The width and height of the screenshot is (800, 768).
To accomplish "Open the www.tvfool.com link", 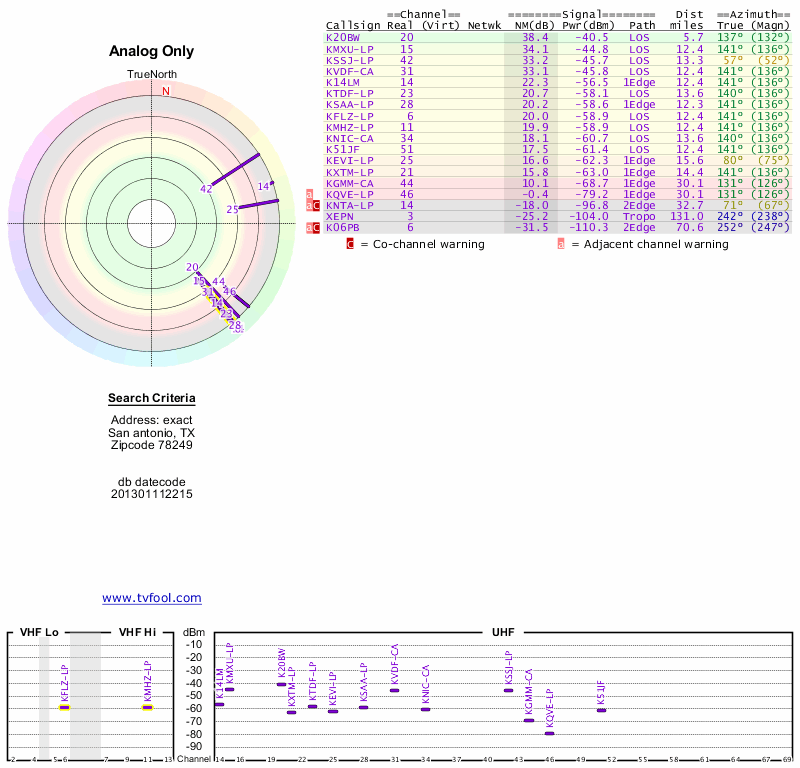I will (x=152, y=598).
